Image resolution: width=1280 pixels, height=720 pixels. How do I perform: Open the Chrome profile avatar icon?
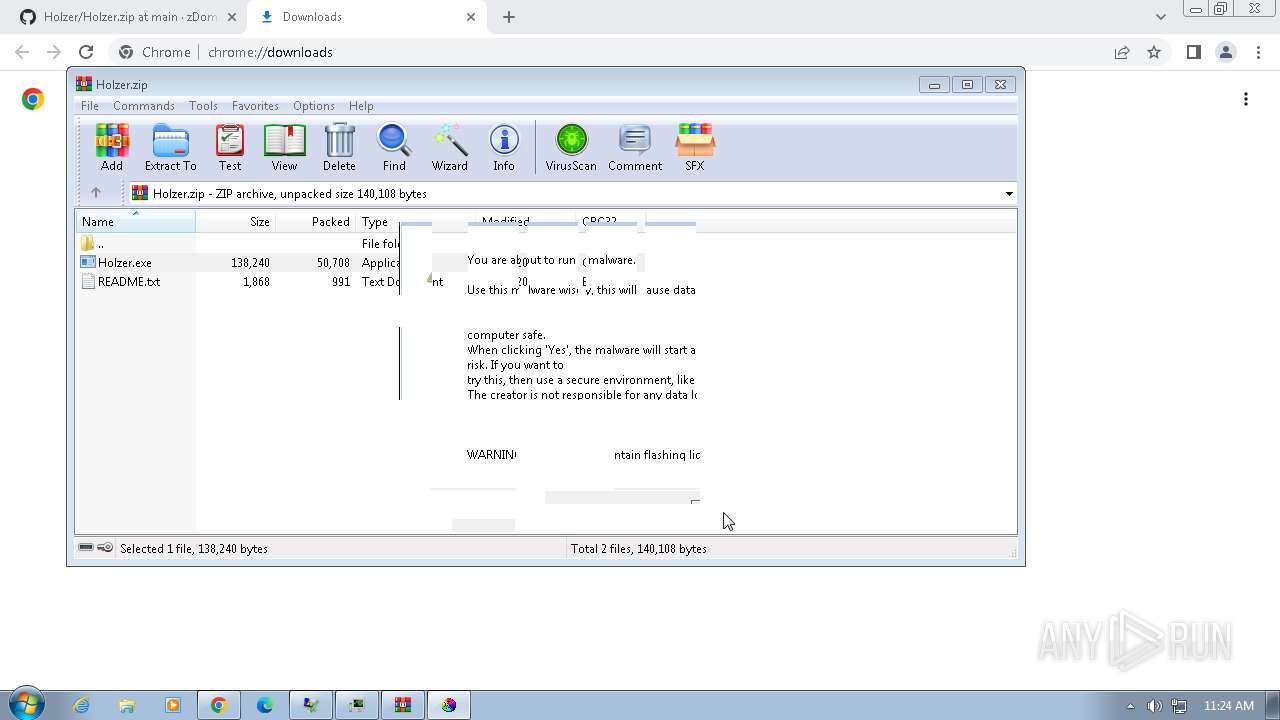click(1226, 52)
